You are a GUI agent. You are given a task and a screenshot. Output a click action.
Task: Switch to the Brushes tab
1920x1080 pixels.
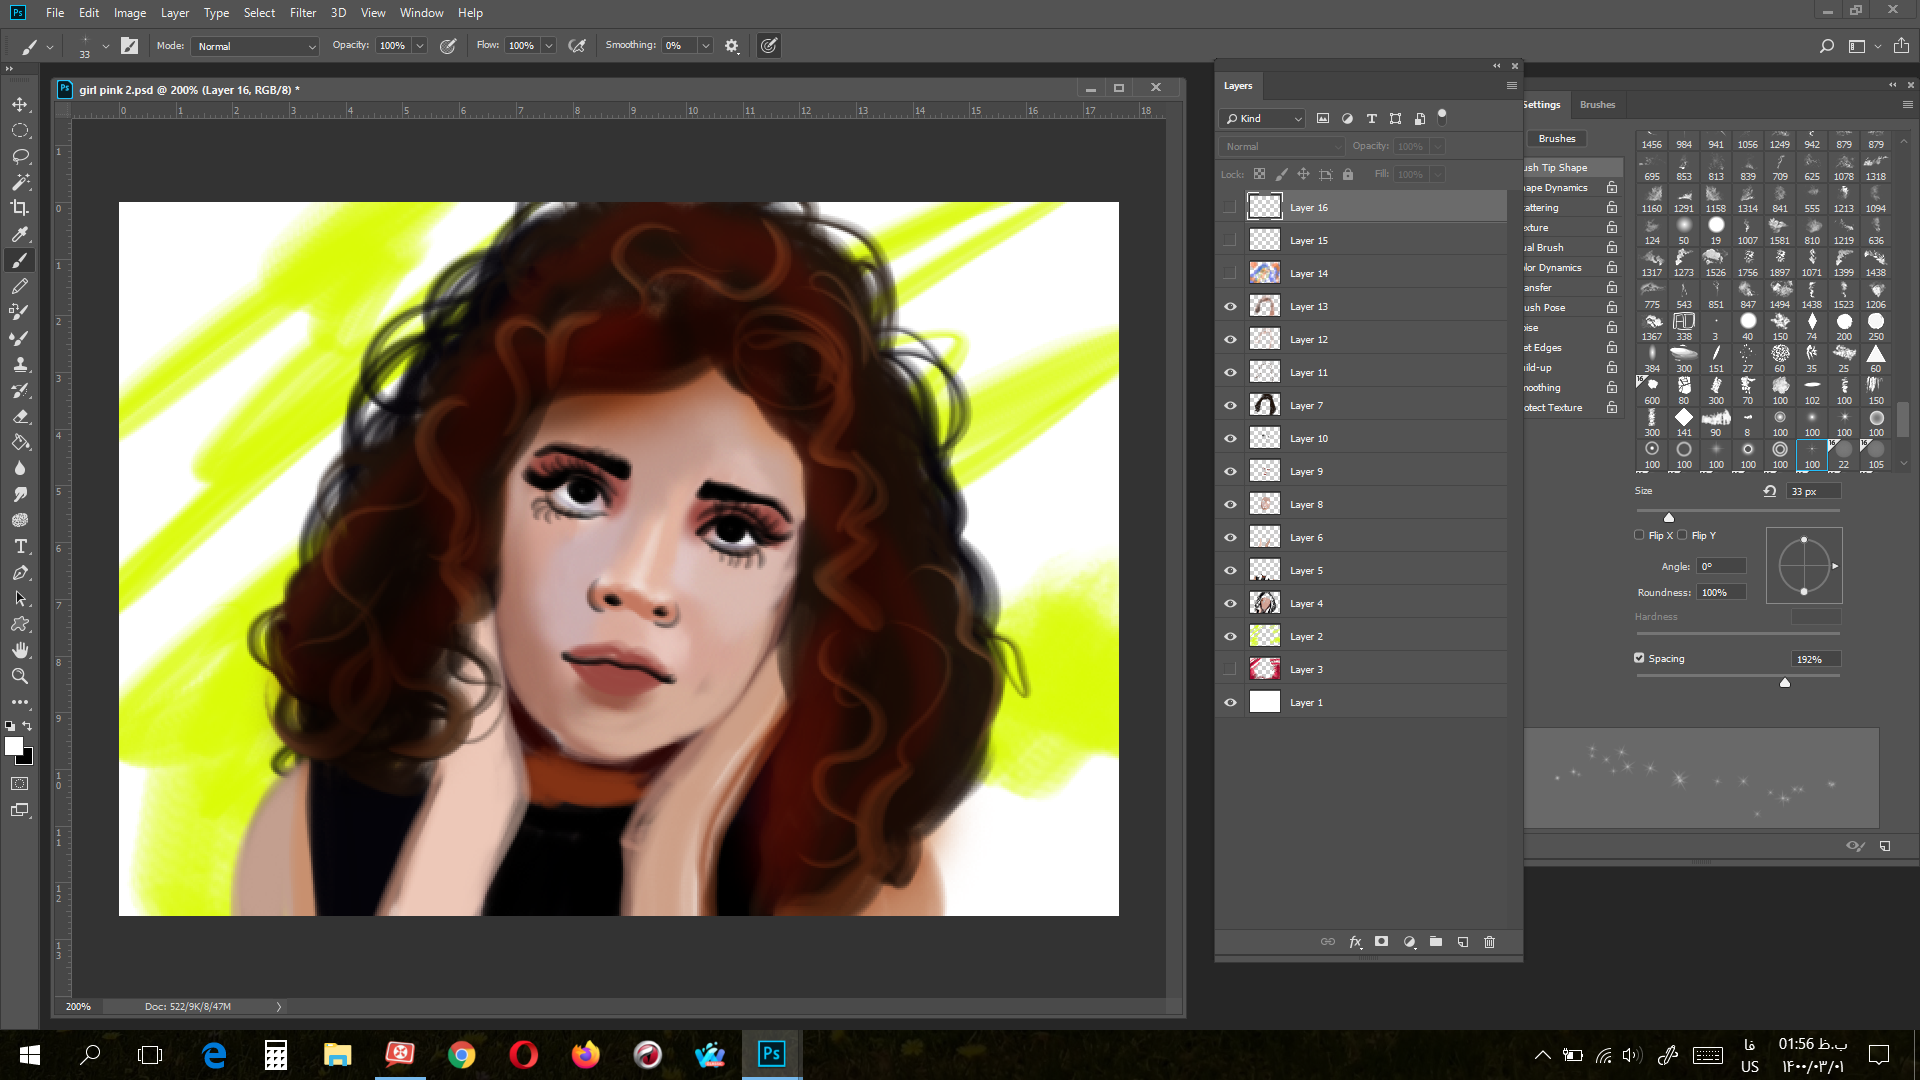(x=1597, y=105)
